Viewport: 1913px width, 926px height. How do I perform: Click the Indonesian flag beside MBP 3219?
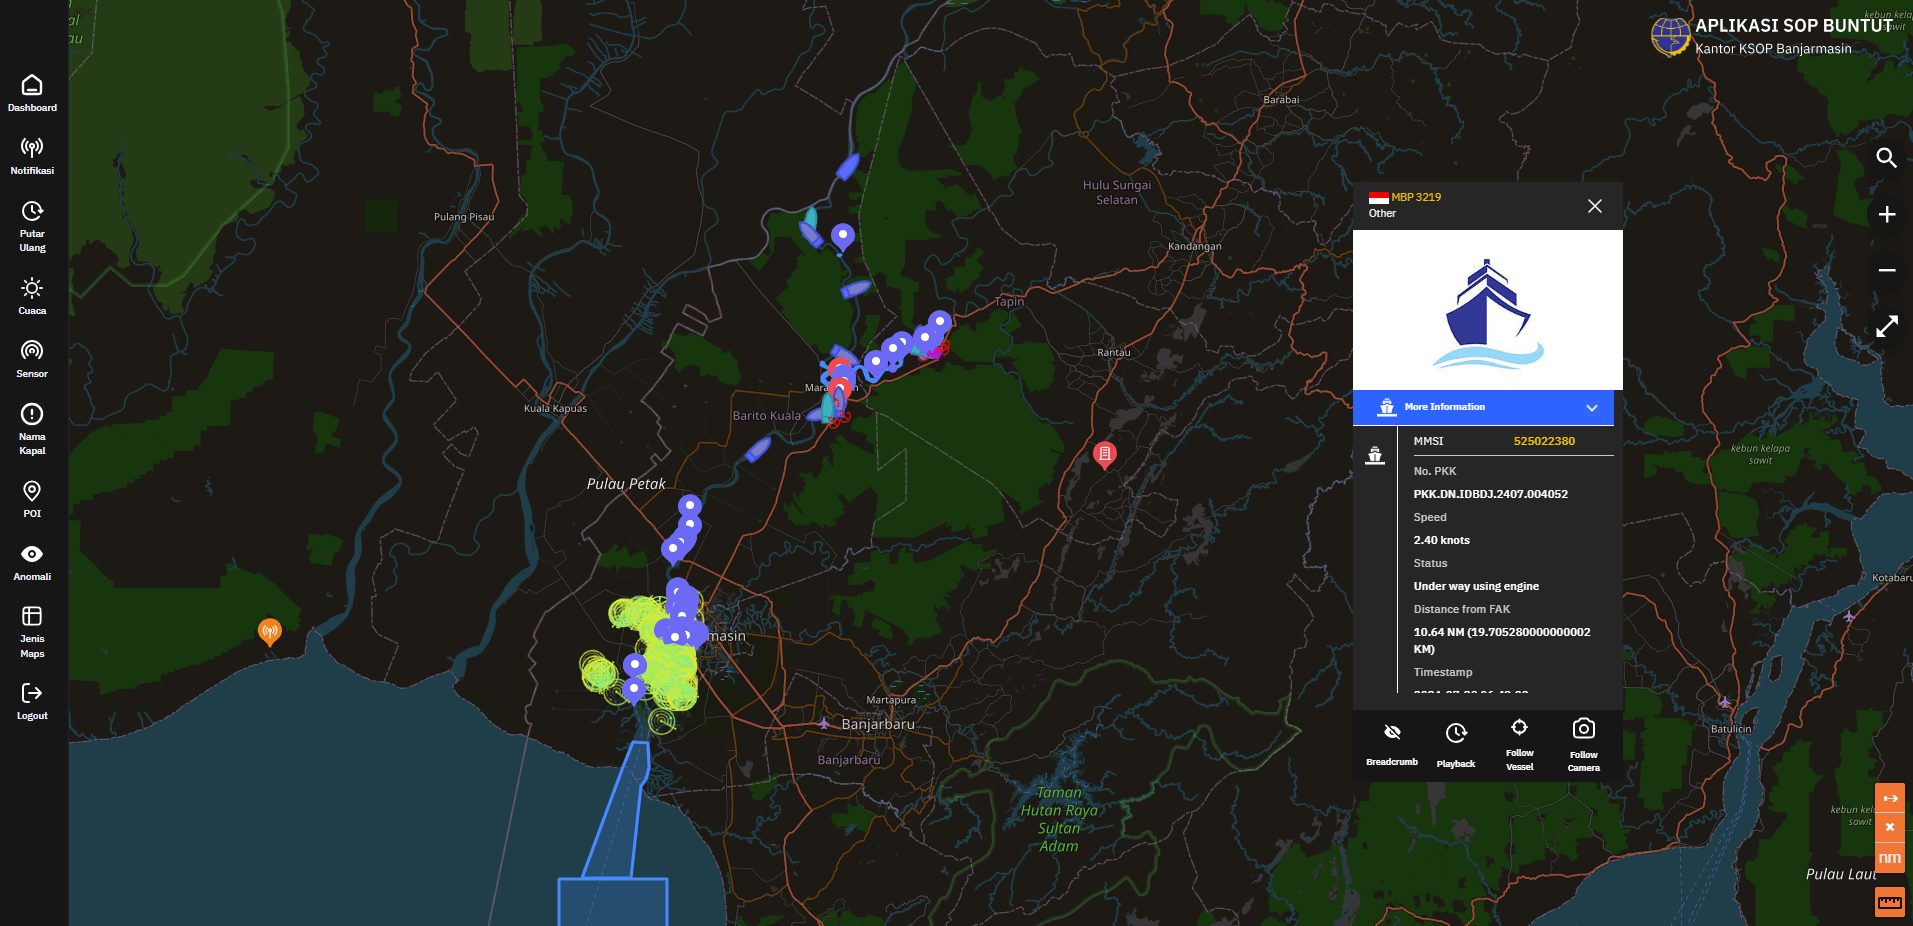[x=1378, y=197]
